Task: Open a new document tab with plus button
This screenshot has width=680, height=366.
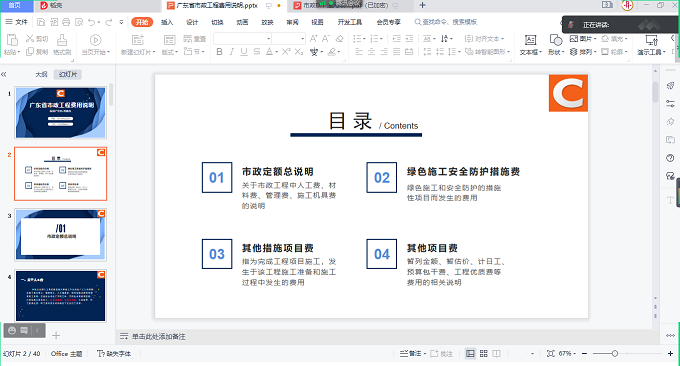Action: coord(422,5)
